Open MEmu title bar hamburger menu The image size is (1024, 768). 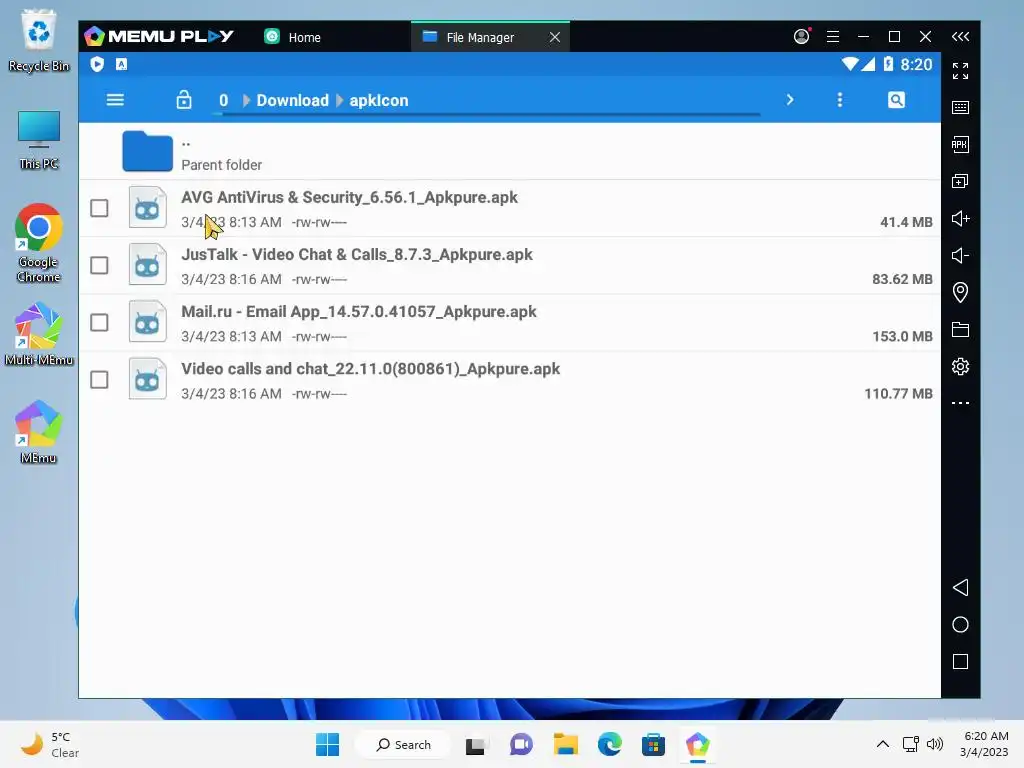[x=833, y=37]
